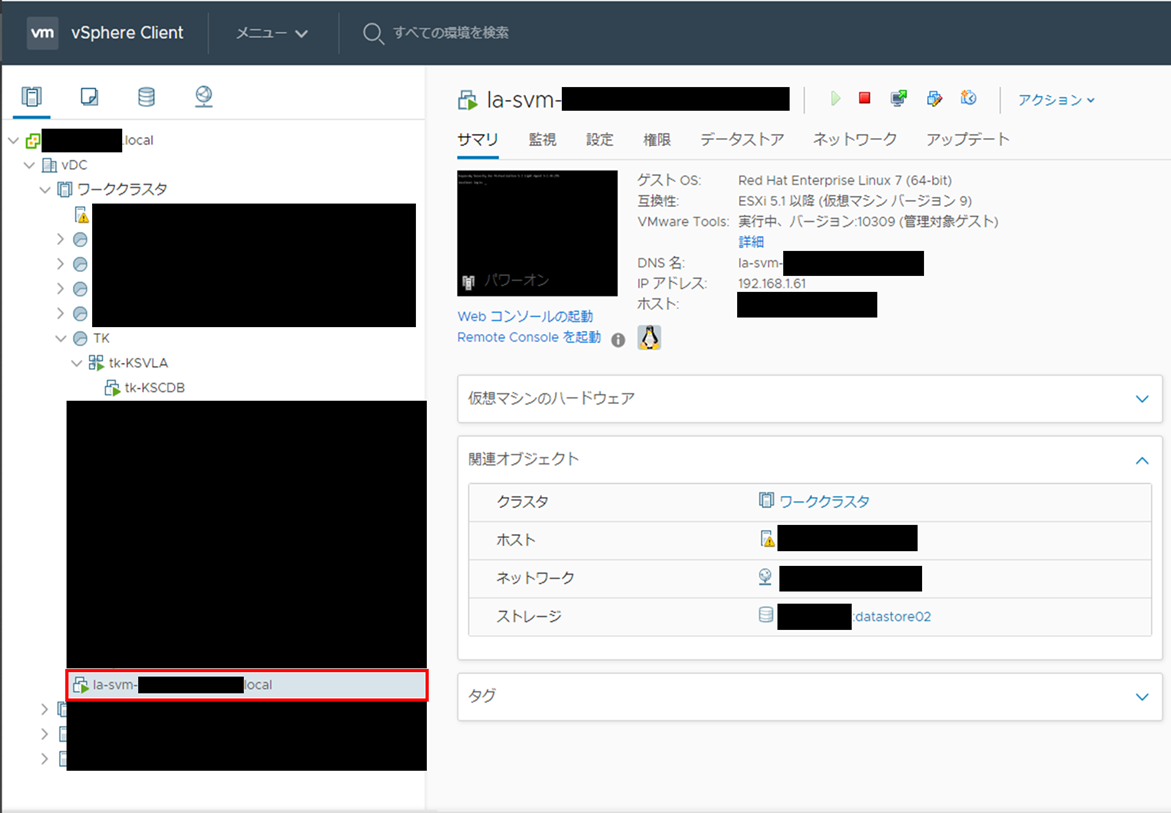Click the vm logo icon
1171x813 pixels.
point(43,33)
